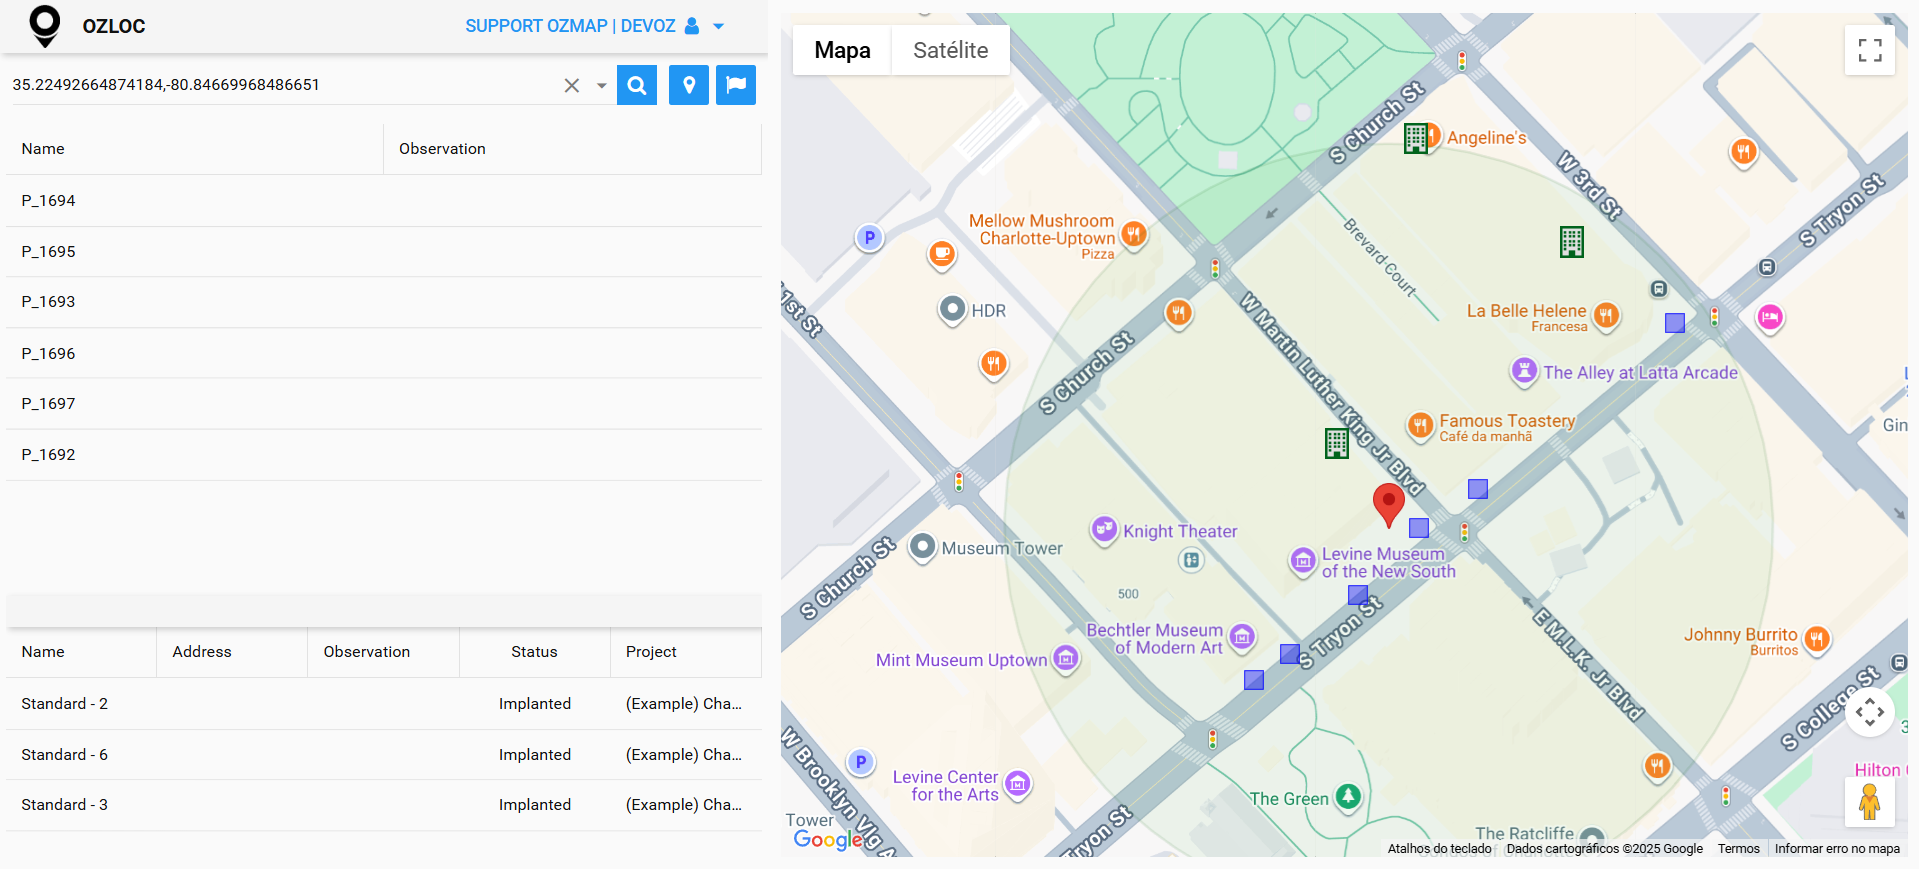Screen dimensions: 1919x869
Task: Click green building marker near Brevard Court
Action: click(x=1572, y=241)
